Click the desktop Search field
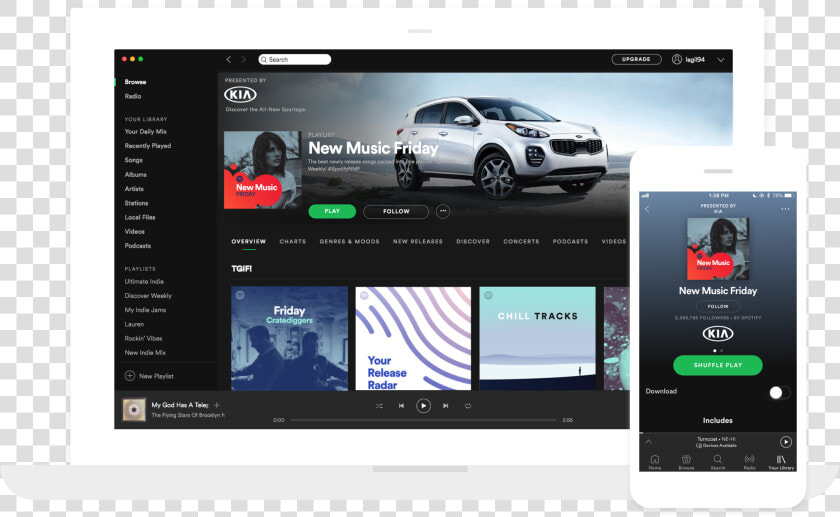This screenshot has width=840, height=517. 295,59
